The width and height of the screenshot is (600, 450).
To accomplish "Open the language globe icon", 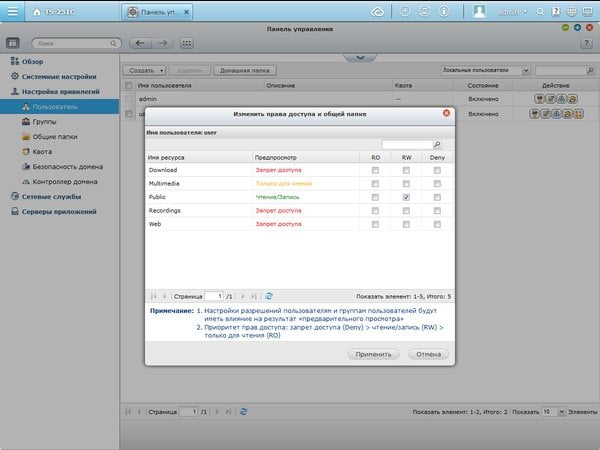I will pyautogui.click(x=571, y=12).
